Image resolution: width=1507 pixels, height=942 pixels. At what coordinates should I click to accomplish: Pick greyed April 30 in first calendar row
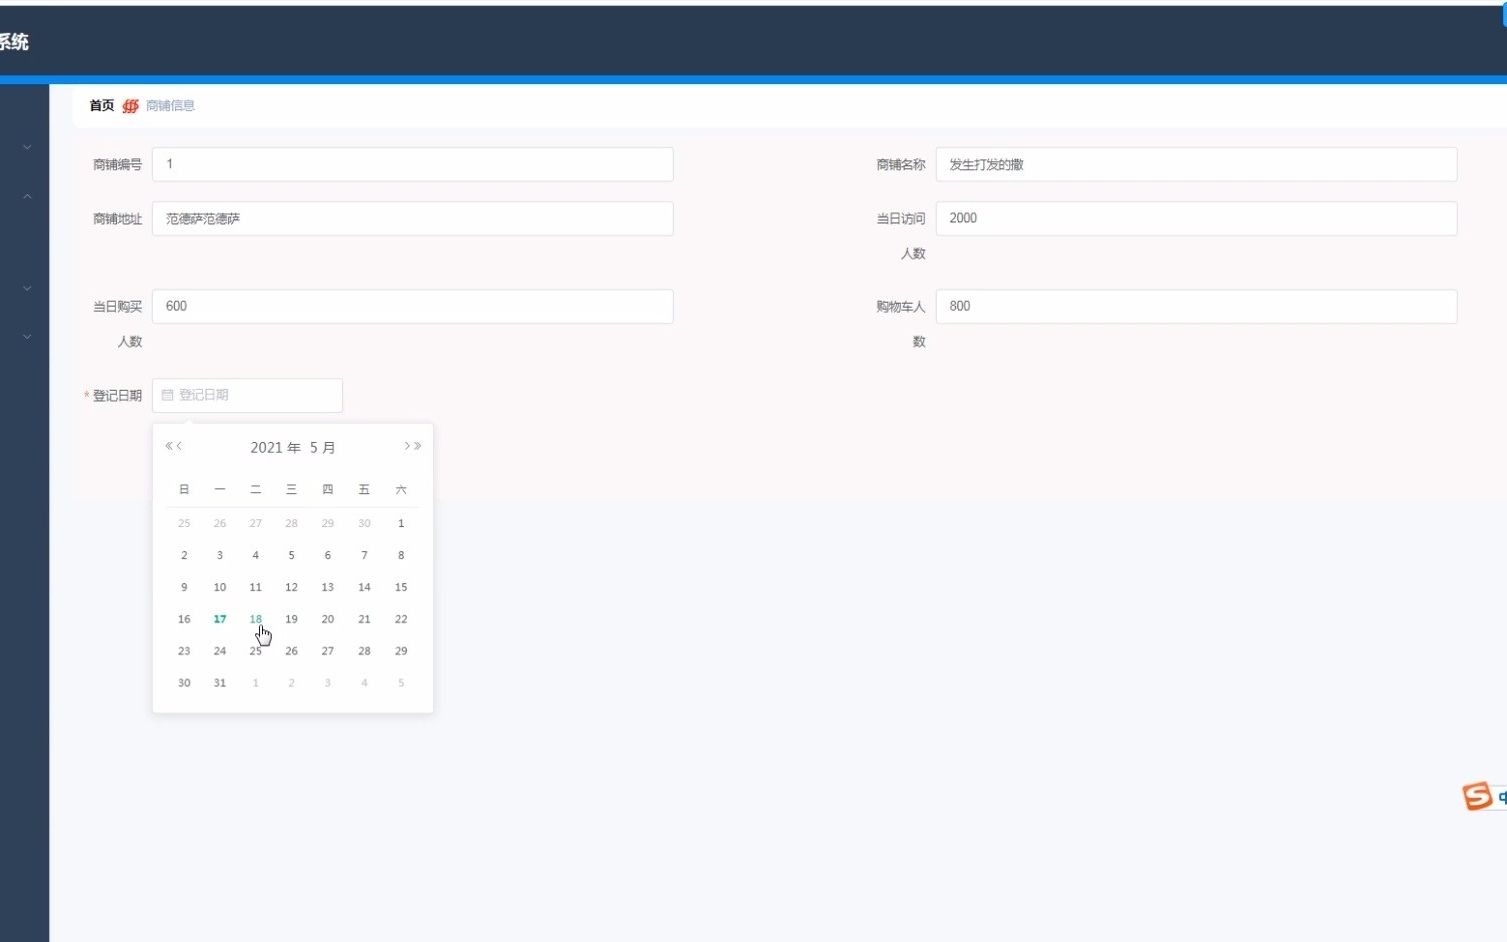pyautogui.click(x=364, y=523)
